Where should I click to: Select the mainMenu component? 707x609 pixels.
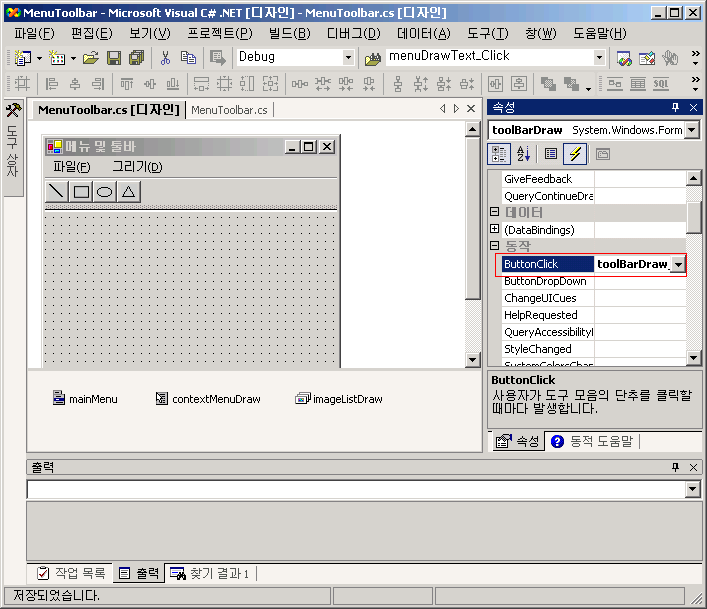[x=85, y=399]
